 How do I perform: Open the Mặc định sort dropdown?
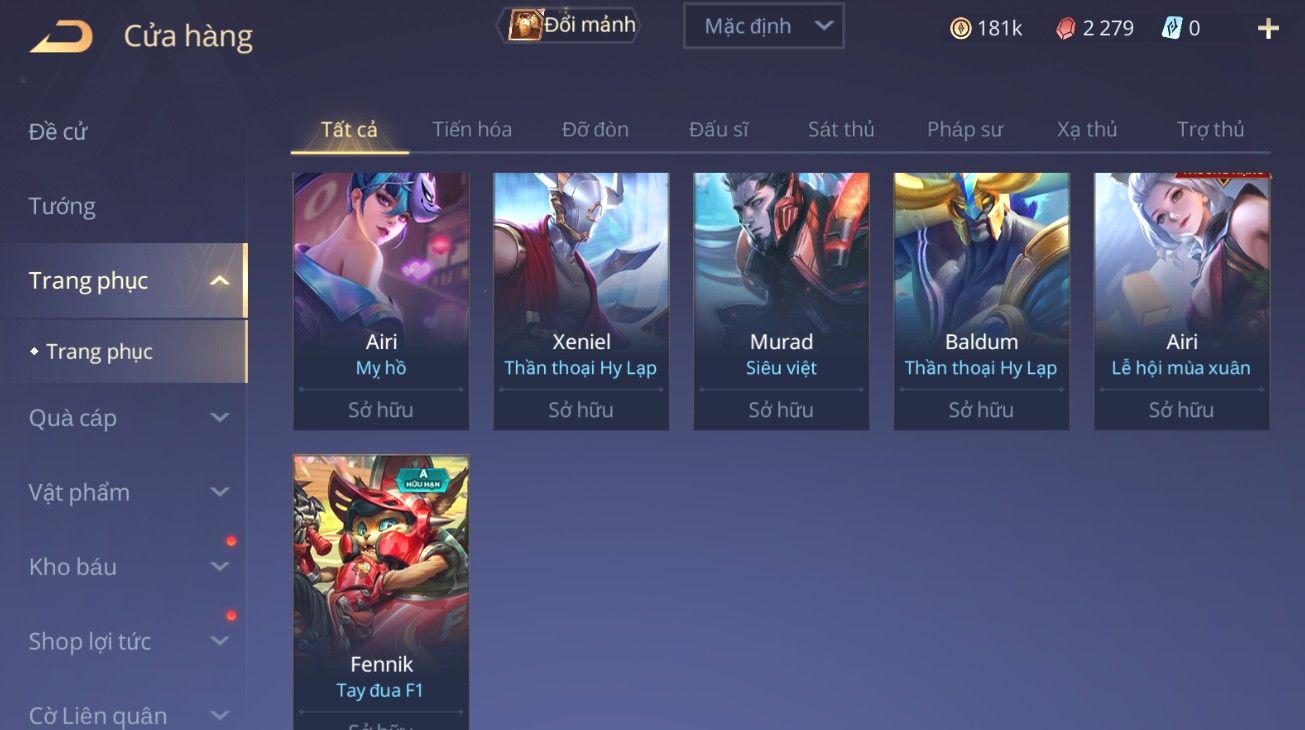(x=763, y=26)
